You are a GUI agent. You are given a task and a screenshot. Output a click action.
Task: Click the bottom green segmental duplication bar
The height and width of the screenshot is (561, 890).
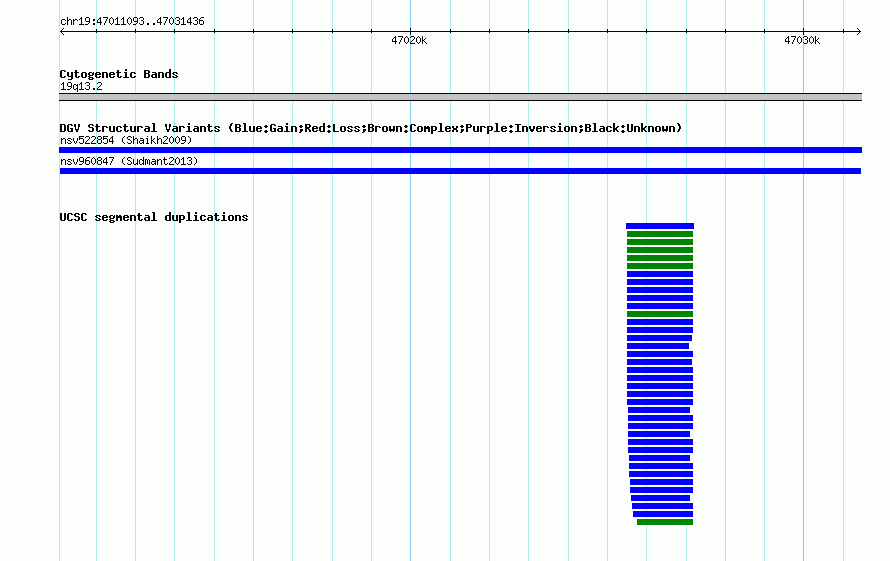coord(665,522)
